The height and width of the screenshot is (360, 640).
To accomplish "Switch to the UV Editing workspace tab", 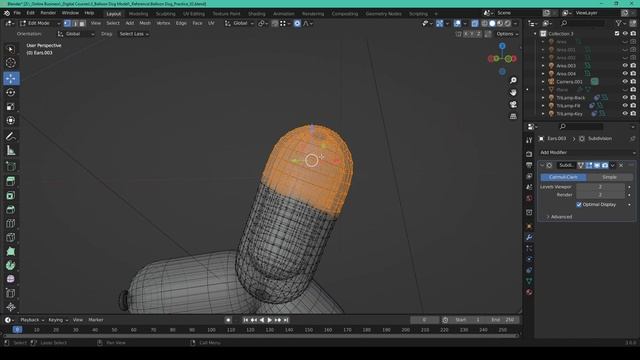I will point(193,14).
